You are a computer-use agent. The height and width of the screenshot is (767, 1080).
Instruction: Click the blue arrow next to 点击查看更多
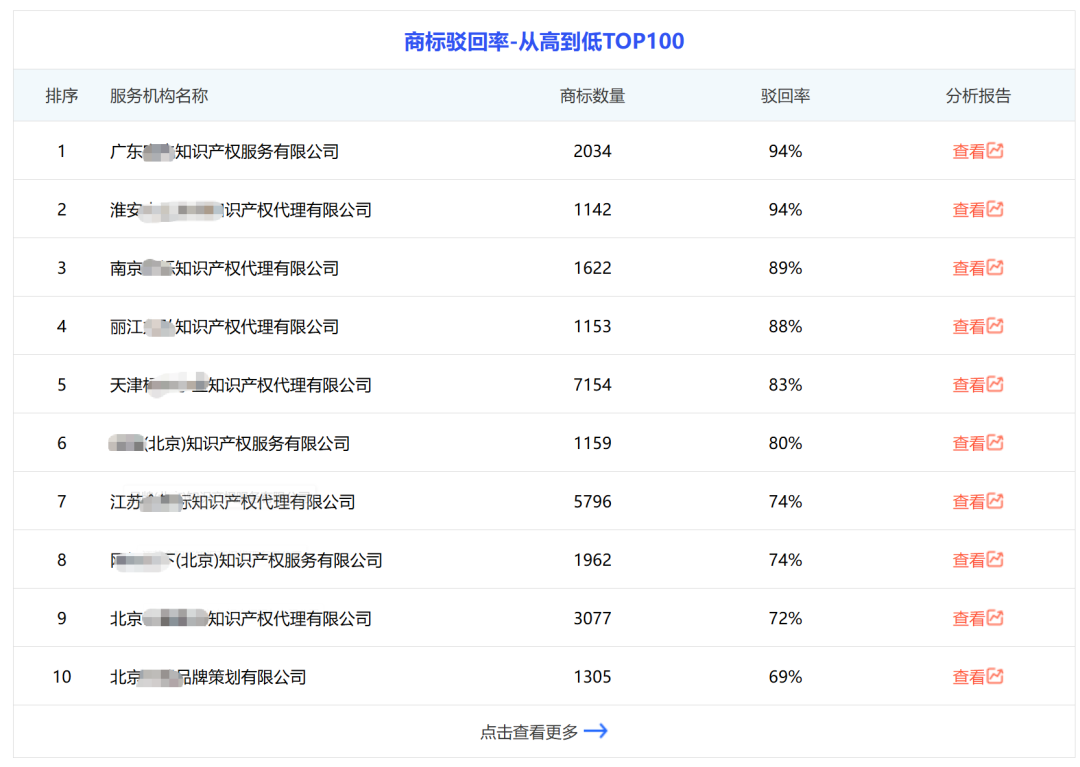point(596,731)
